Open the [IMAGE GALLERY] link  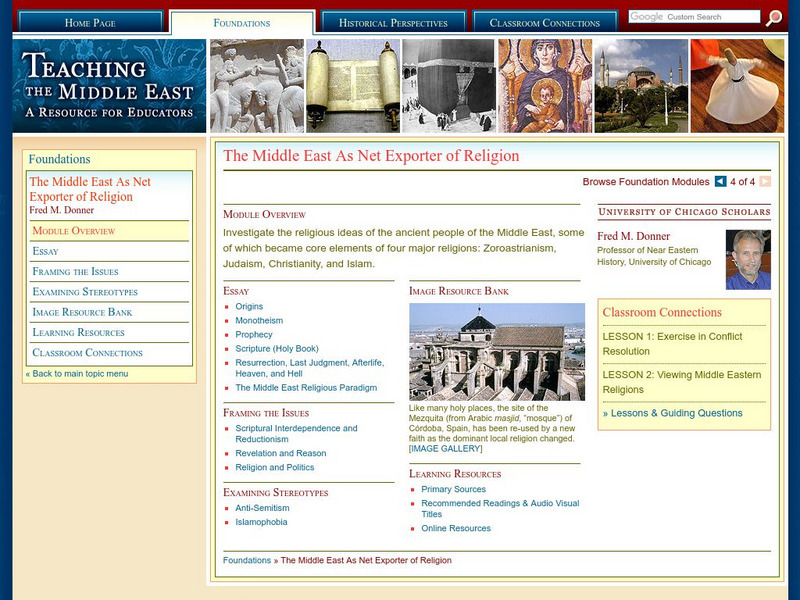(445, 448)
